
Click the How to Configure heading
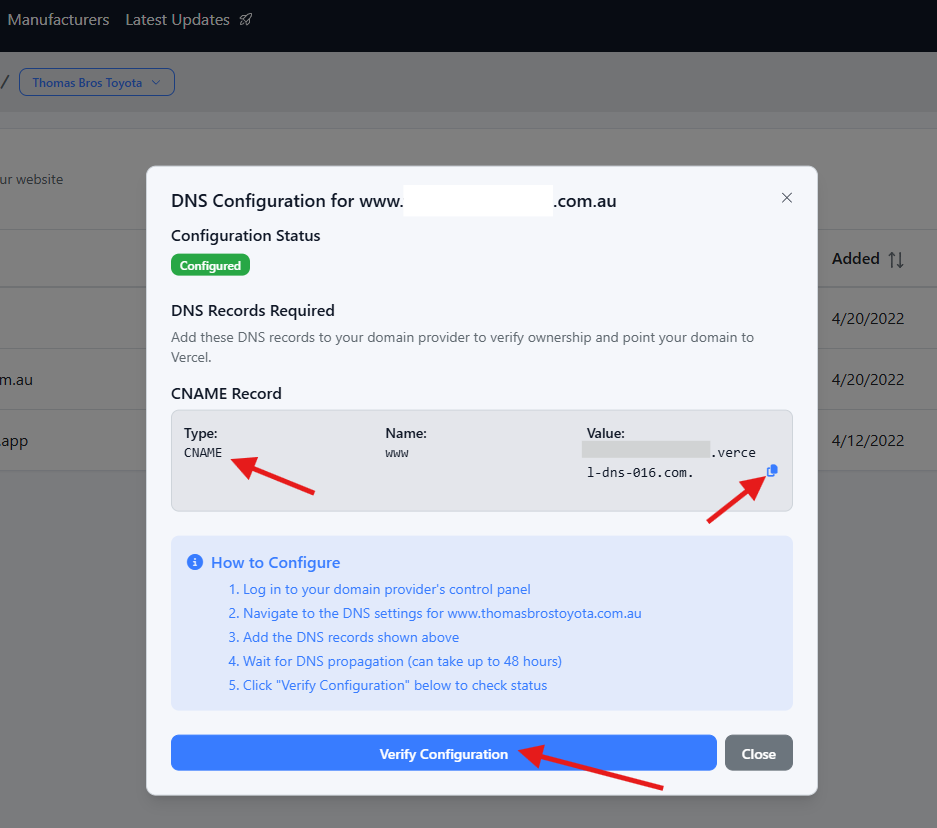pyautogui.click(x=275, y=562)
